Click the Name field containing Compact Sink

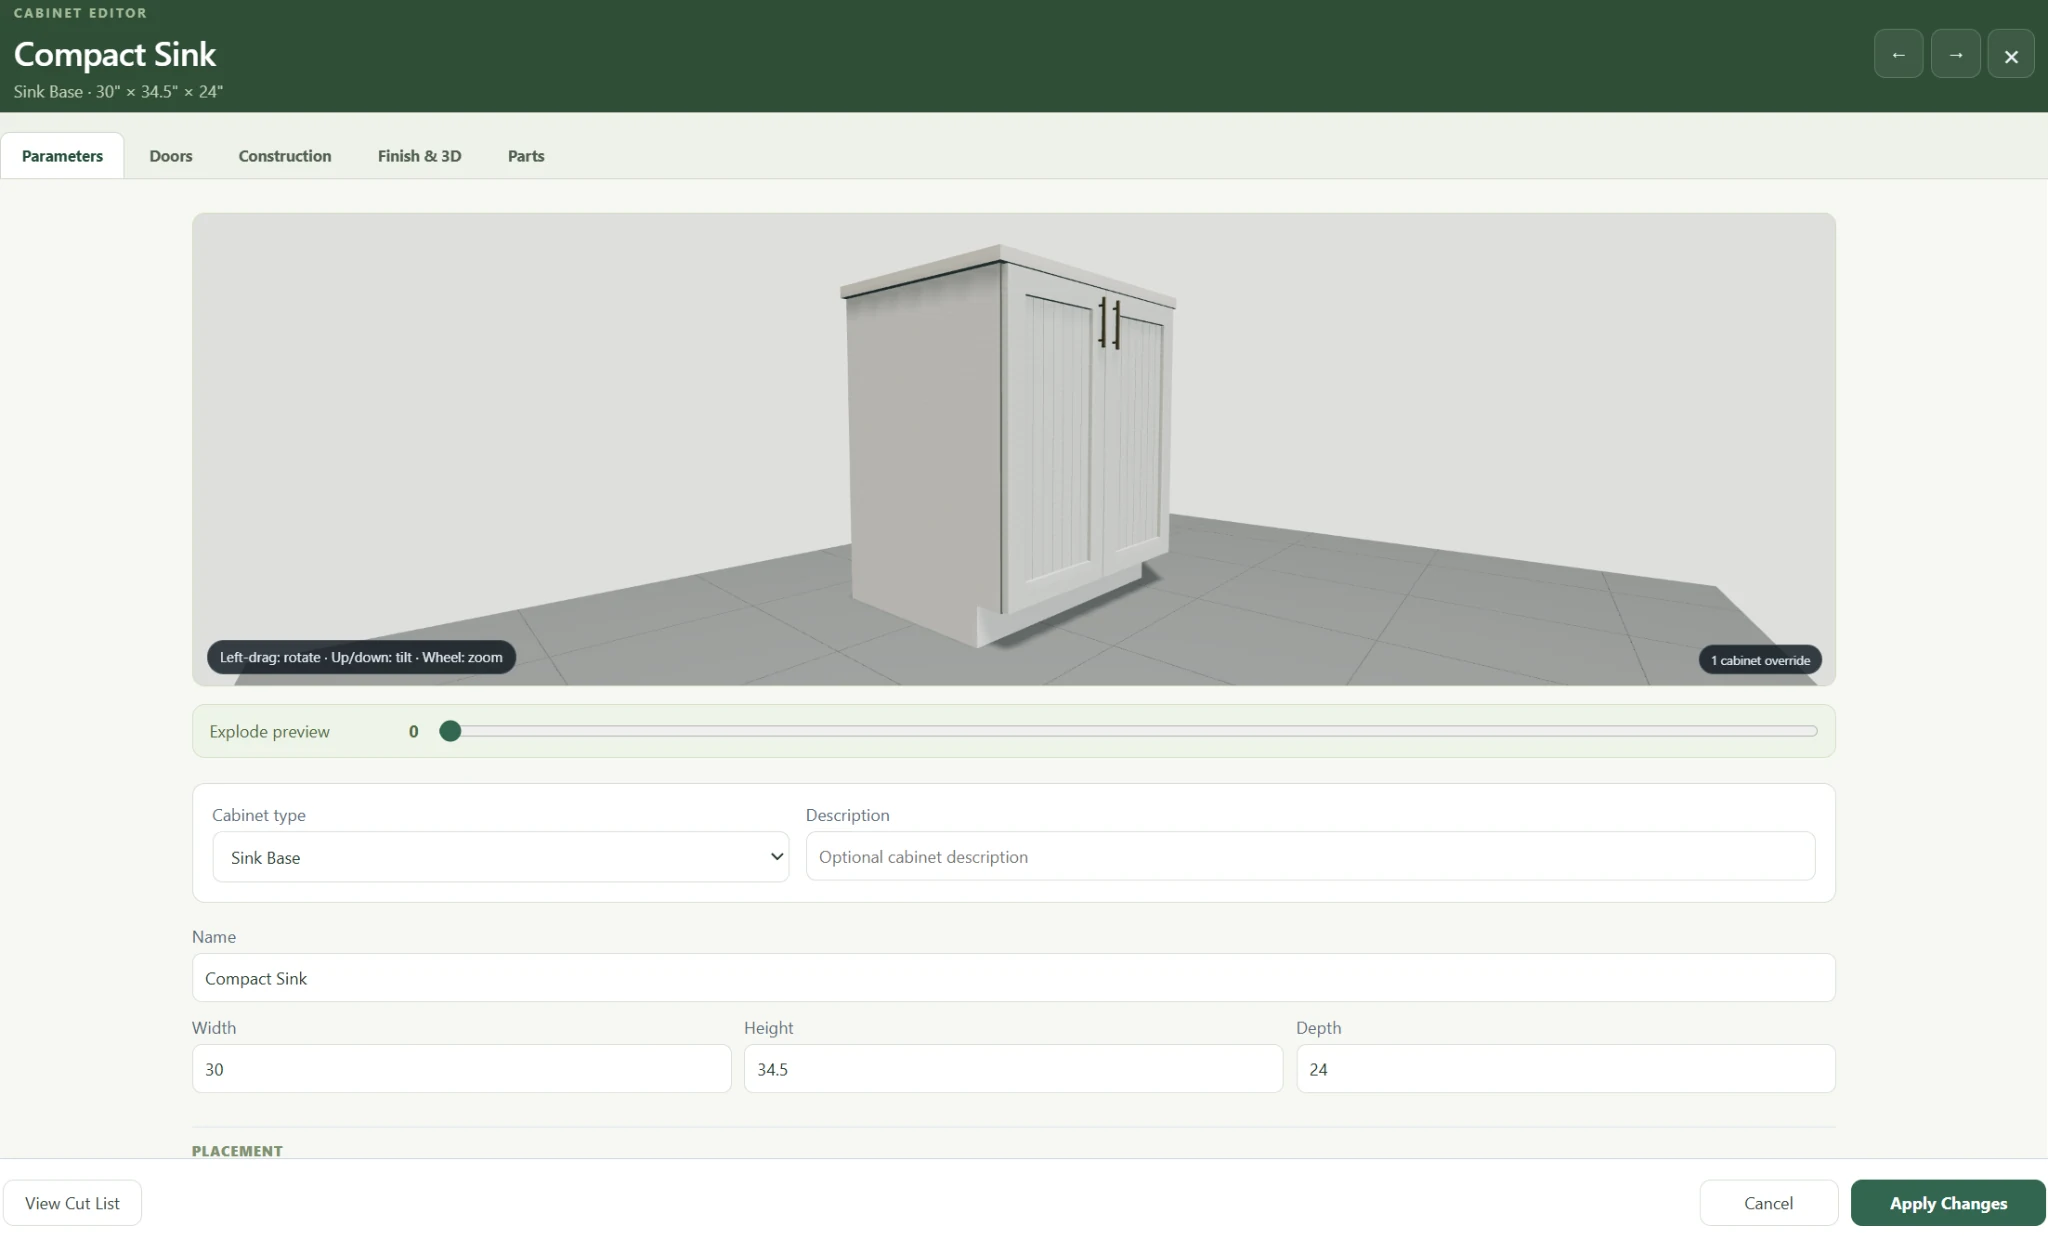tap(1013, 978)
